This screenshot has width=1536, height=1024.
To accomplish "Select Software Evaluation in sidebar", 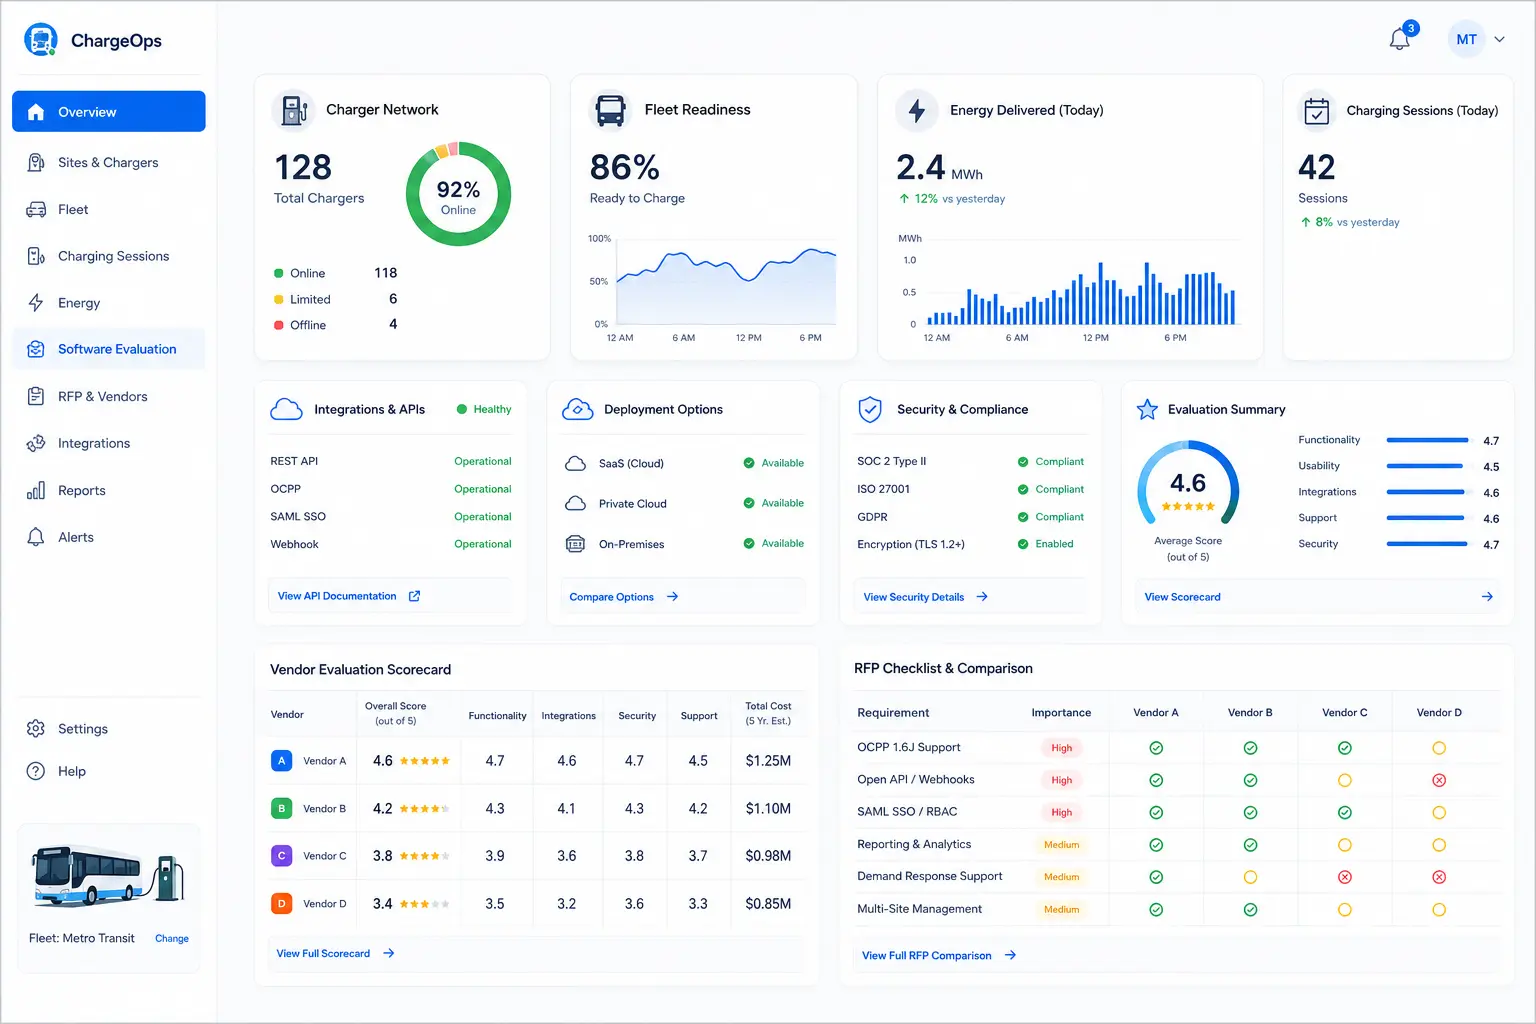I will 109,349.
